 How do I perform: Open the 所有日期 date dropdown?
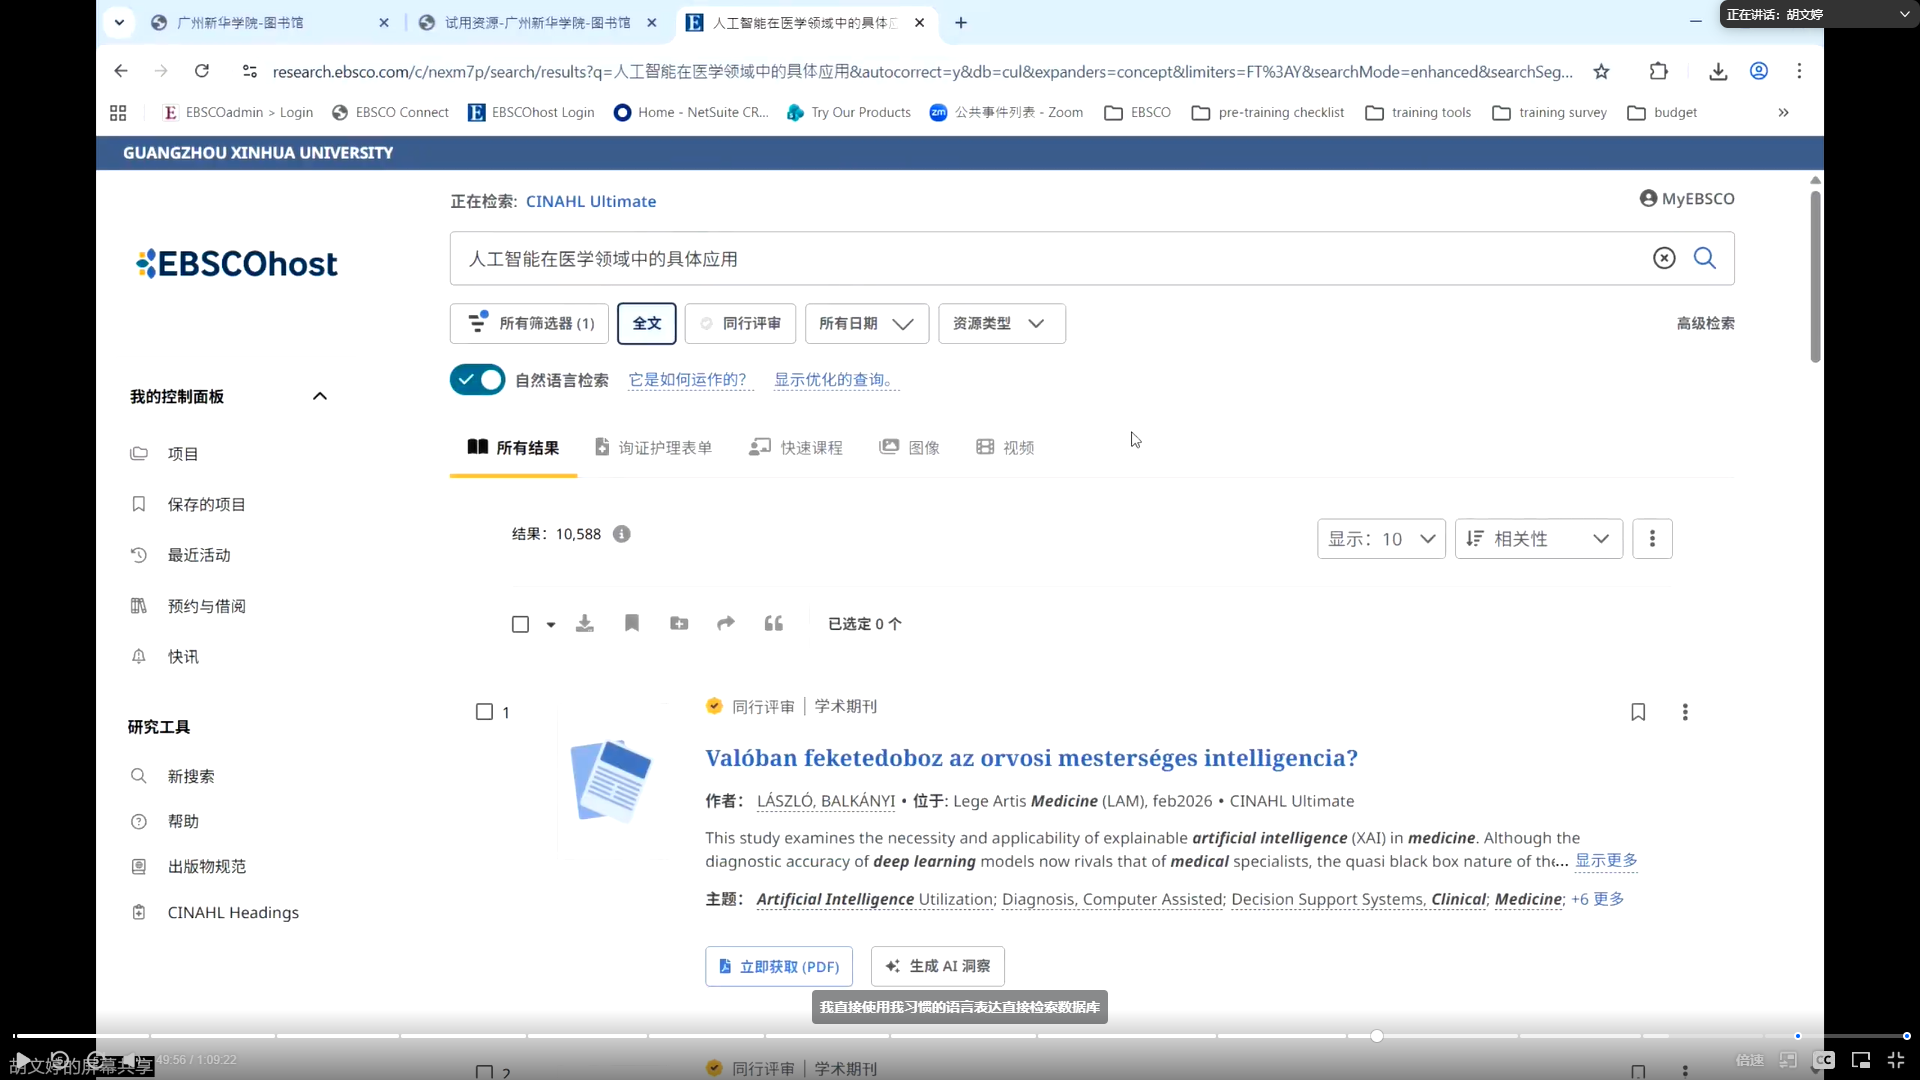coord(866,323)
